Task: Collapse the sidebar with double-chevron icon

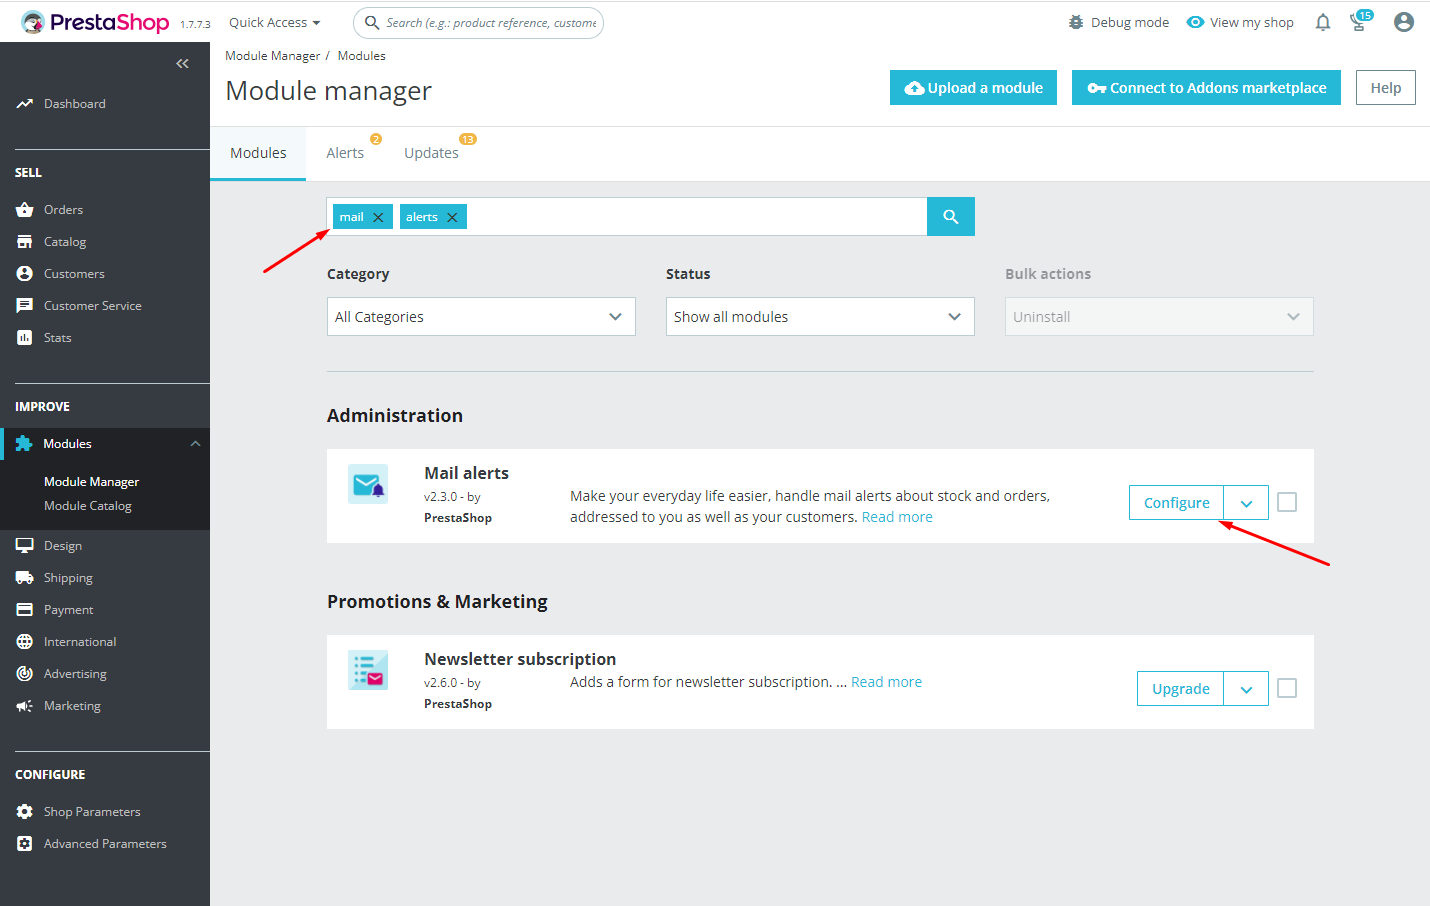Action: click(182, 64)
